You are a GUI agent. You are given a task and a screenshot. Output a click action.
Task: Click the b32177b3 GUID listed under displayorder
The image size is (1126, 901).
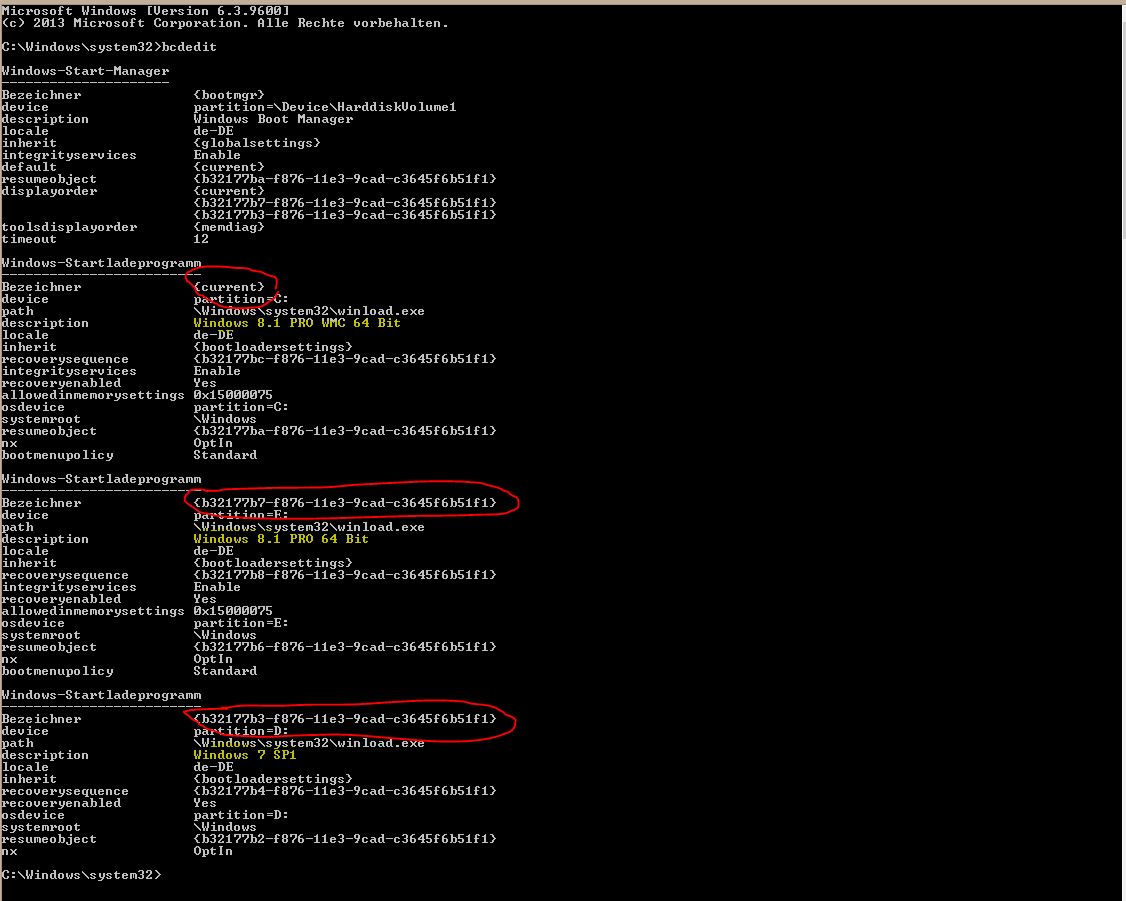tap(345, 215)
